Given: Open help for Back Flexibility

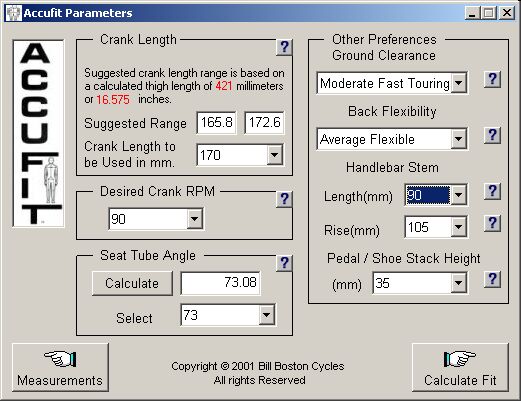Looking at the screenshot, I should tap(492, 135).
